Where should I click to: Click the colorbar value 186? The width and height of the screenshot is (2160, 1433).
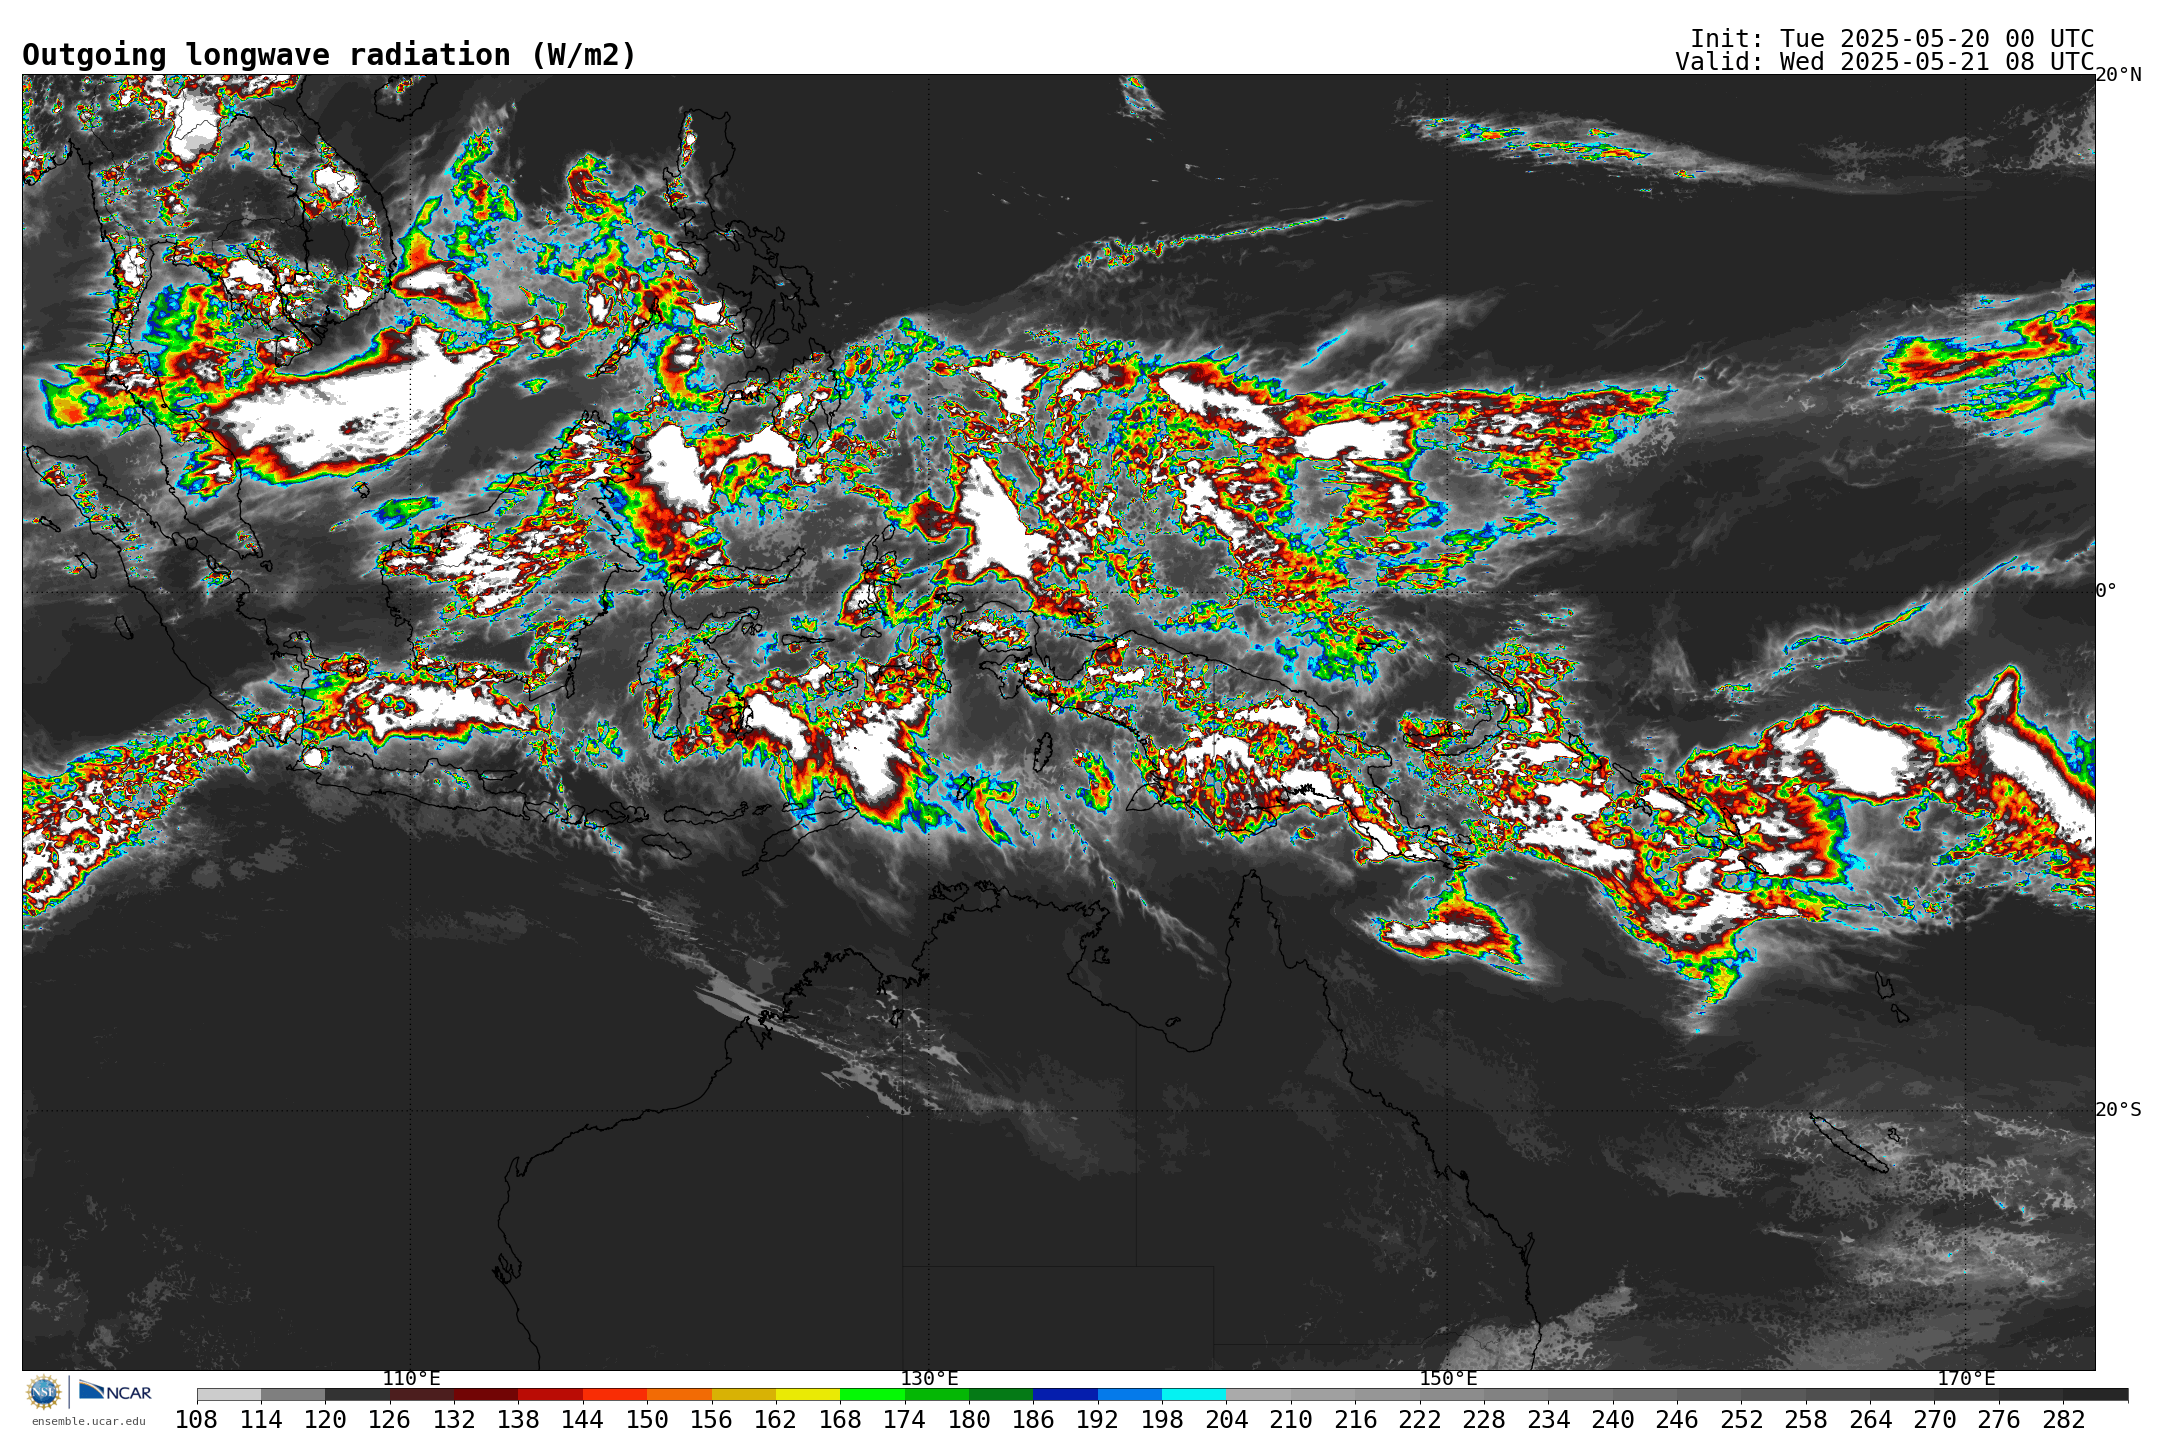(x=1033, y=1420)
